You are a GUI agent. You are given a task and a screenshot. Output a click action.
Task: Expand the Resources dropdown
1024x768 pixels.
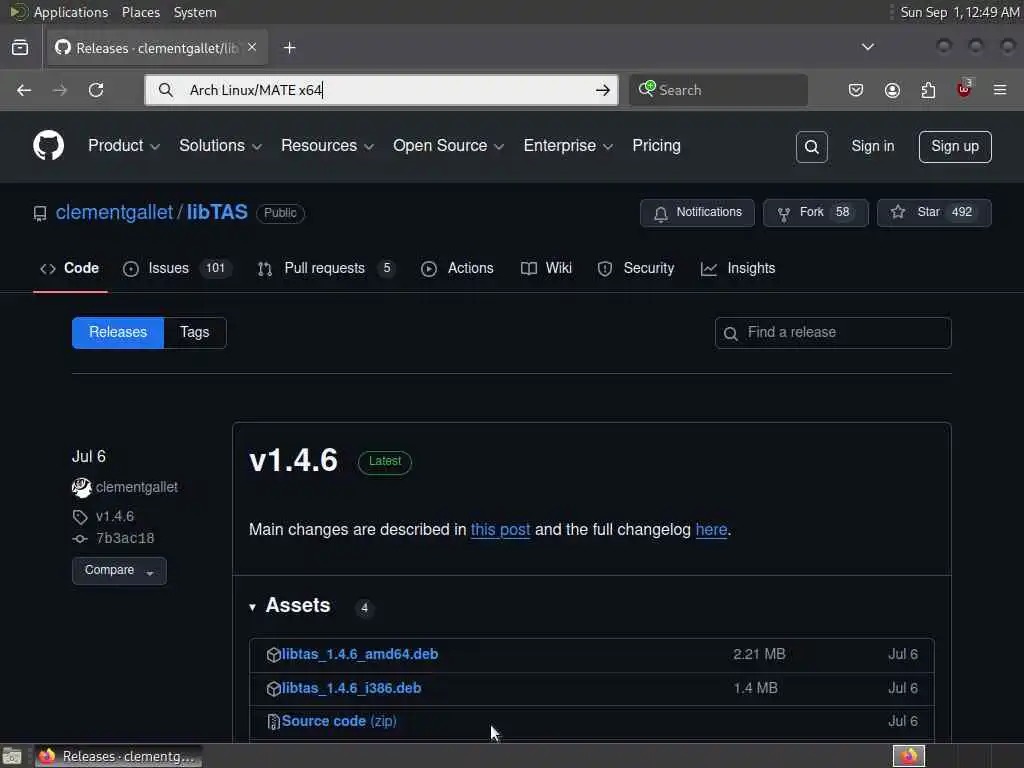pyautogui.click(x=327, y=146)
